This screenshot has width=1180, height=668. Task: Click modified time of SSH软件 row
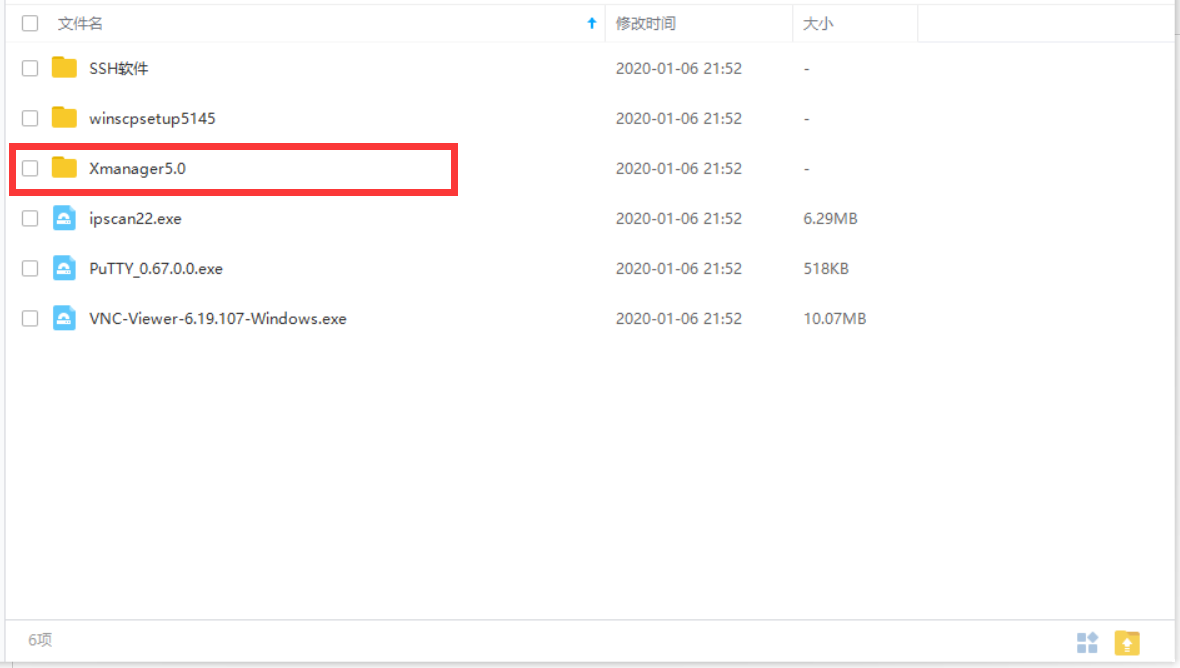tap(679, 68)
